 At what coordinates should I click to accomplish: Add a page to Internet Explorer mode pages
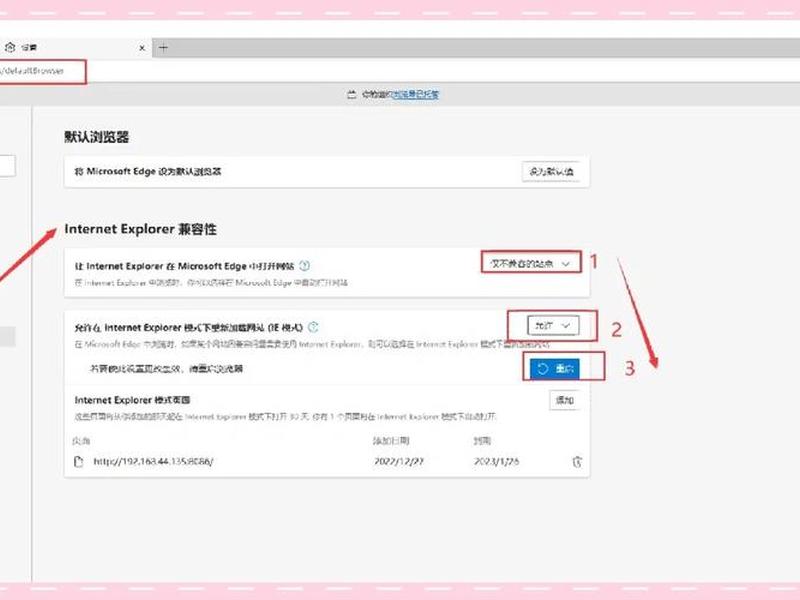(x=564, y=400)
